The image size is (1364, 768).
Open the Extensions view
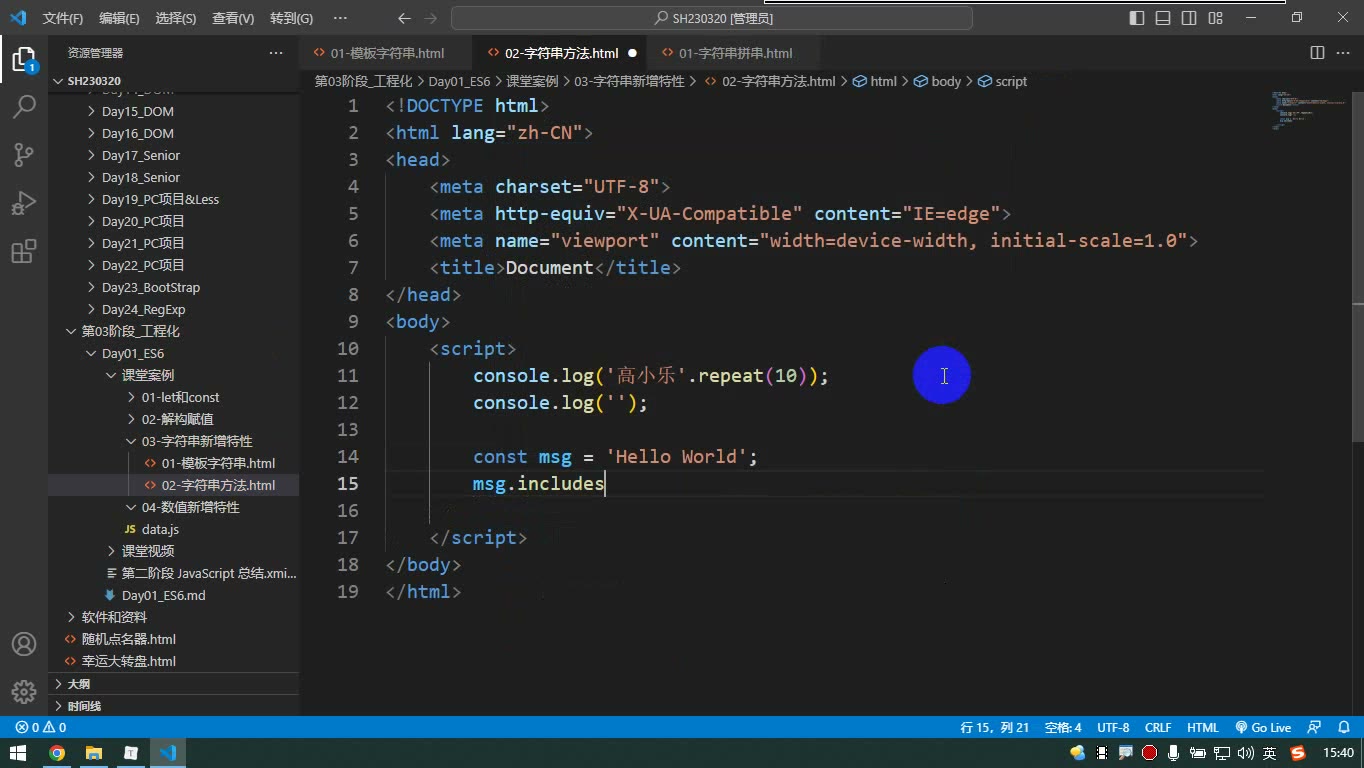[24, 251]
